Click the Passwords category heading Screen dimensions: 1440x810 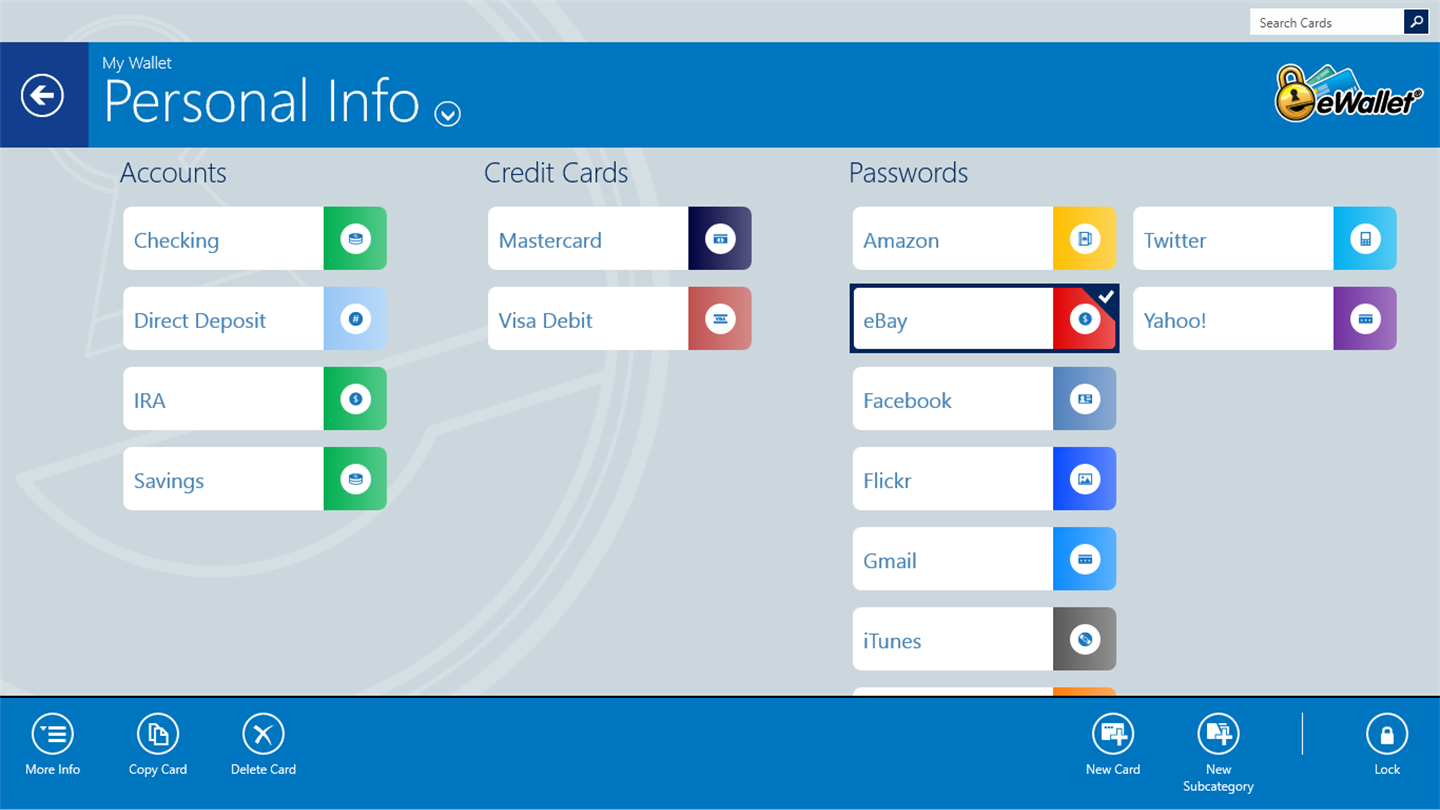(x=908, y=173)
